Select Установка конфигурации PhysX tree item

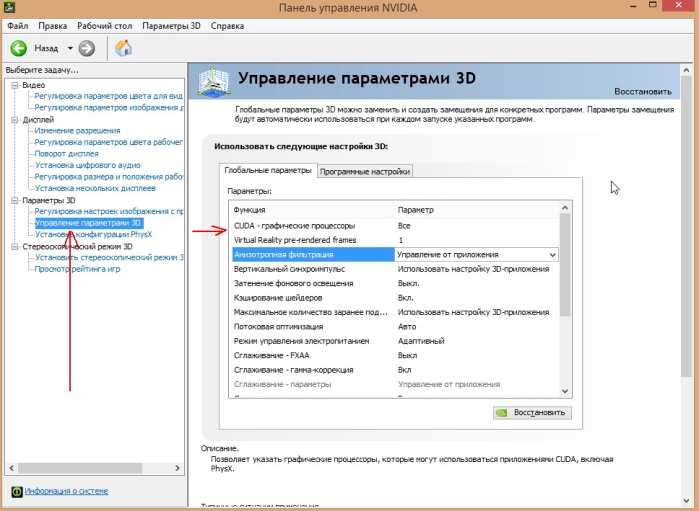(94, 234)
